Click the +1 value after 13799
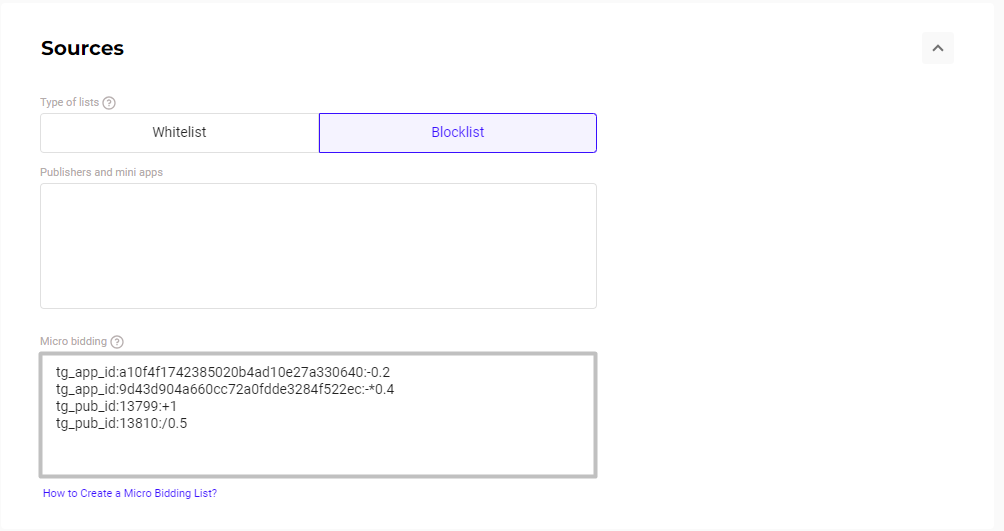The image size is (1004, 531). pos(169,406)
